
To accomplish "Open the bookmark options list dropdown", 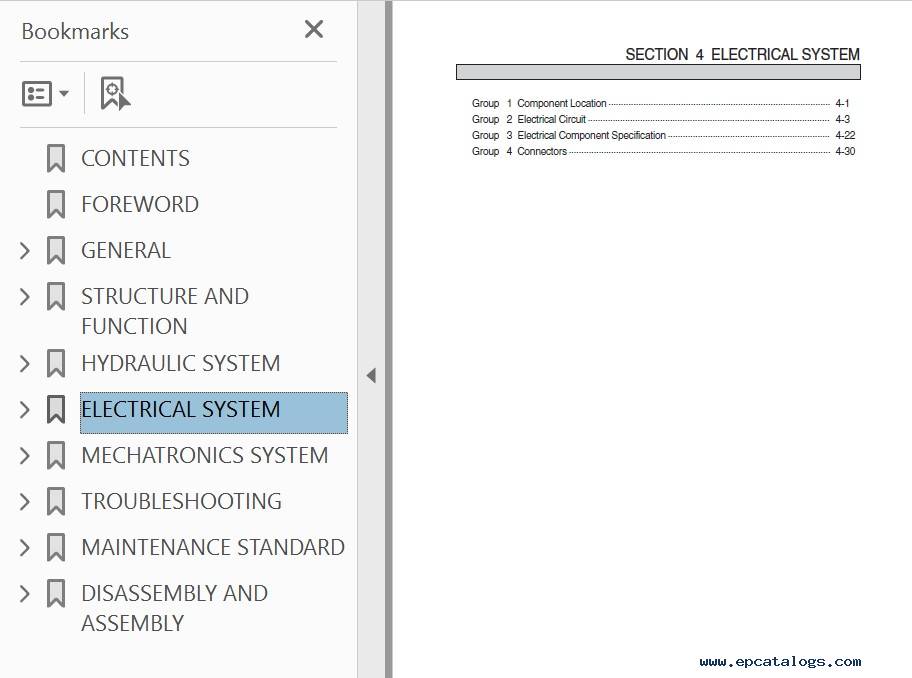I will 45,94.
